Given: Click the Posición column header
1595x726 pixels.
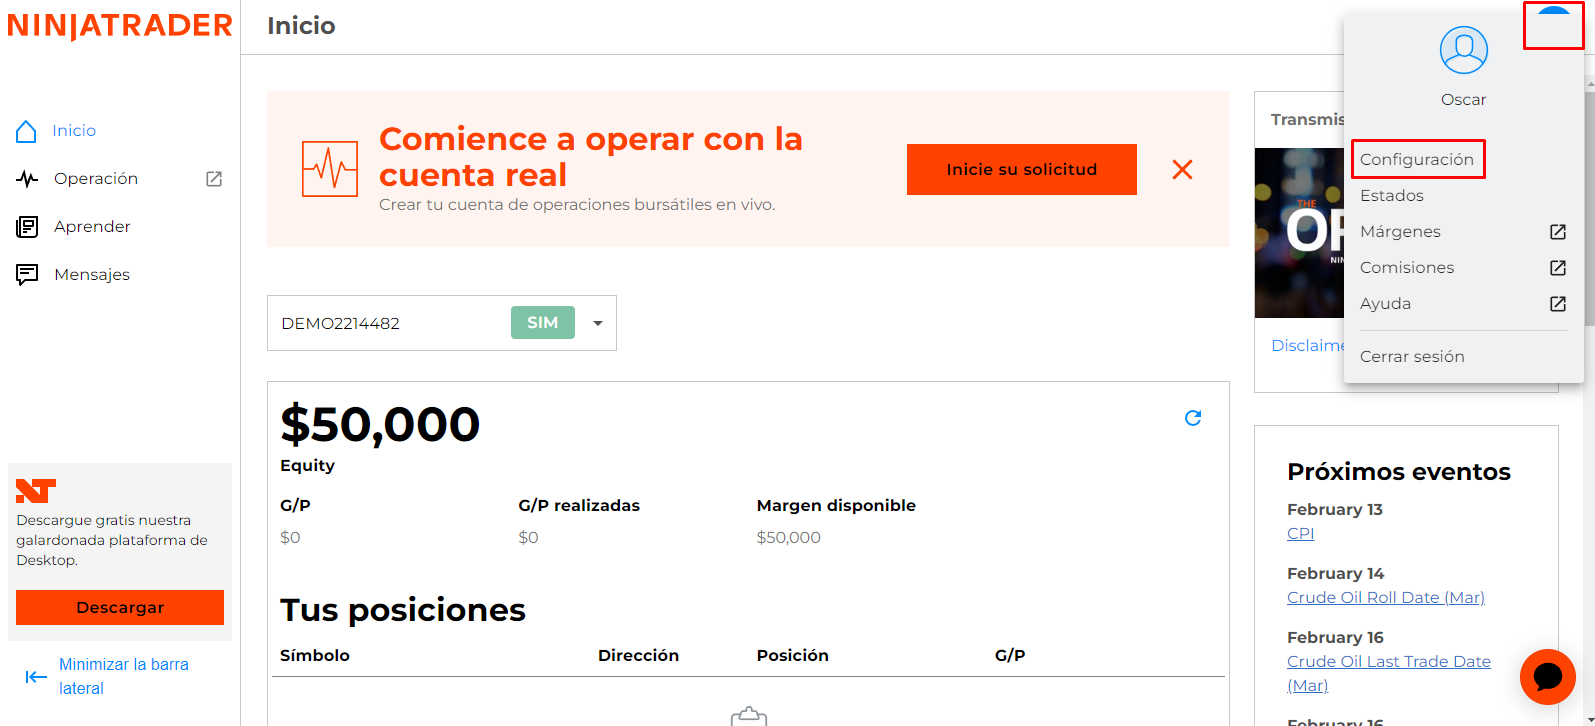Looking at the screenshot, I should point(793,656).
